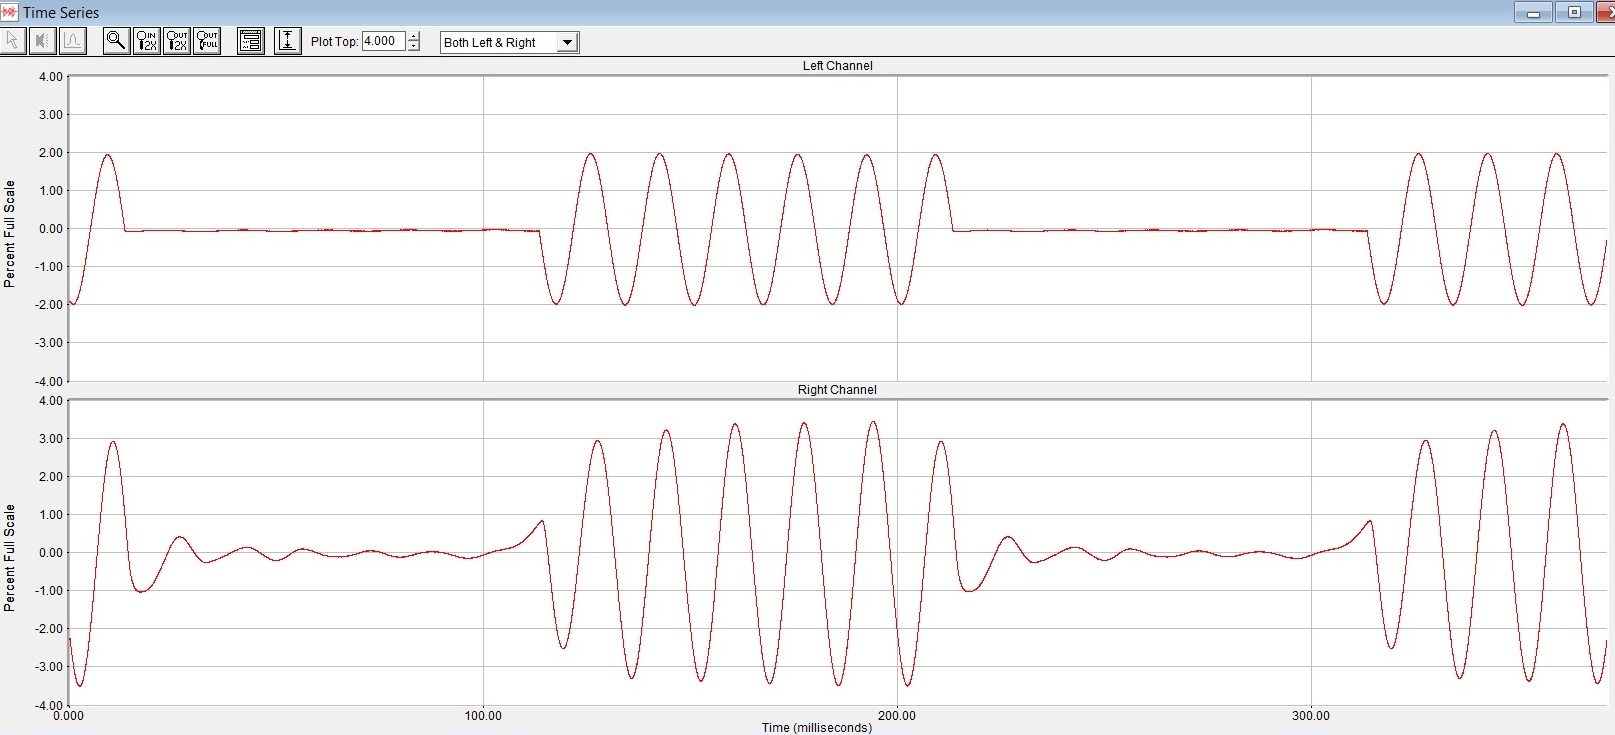
Task: Open the plot settings dialog icon
Action: pyautogui.click(x=250, y=41)
